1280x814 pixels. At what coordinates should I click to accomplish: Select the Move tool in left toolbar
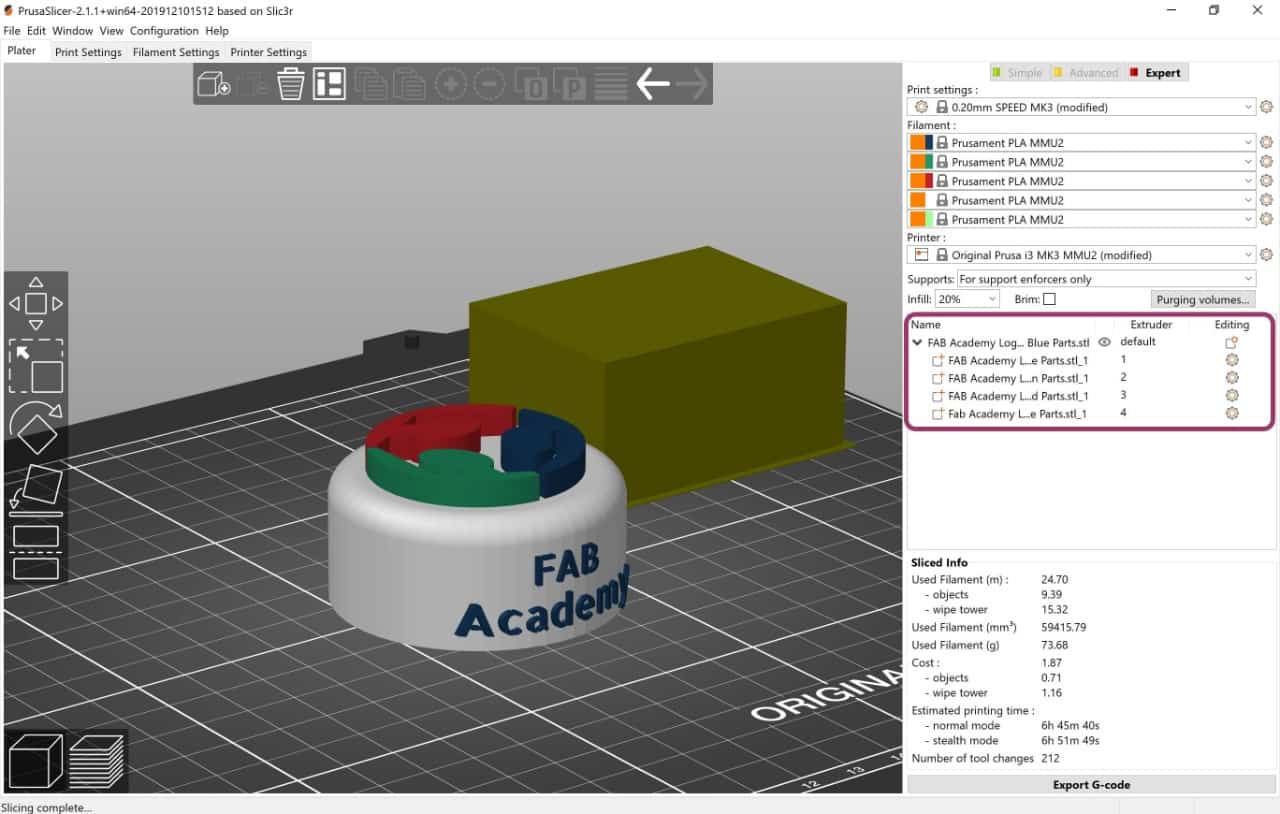click(36, 303)
